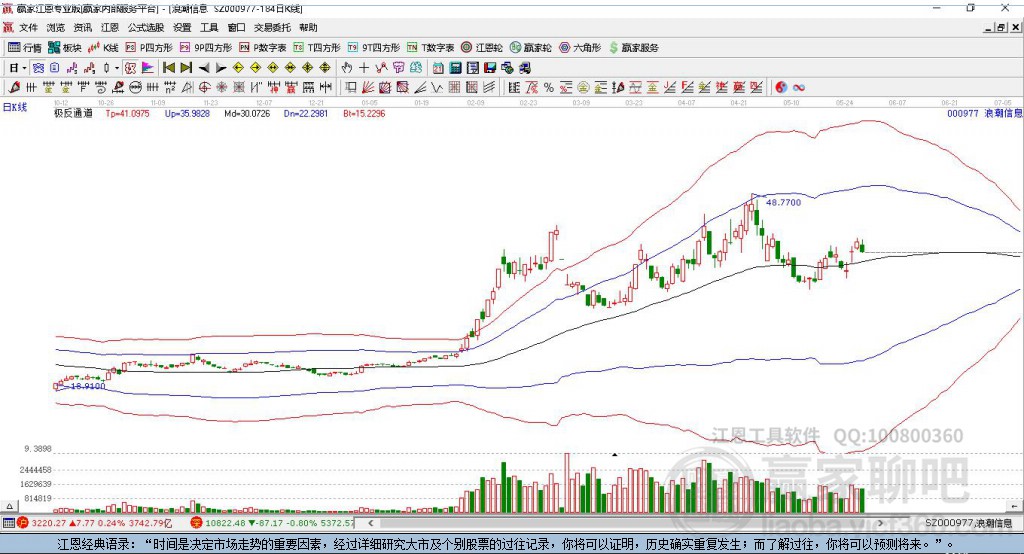Open the 江恩 menu
Image resolution: width=1024 pixels, height=554 pixels.
tap(110, 27)
